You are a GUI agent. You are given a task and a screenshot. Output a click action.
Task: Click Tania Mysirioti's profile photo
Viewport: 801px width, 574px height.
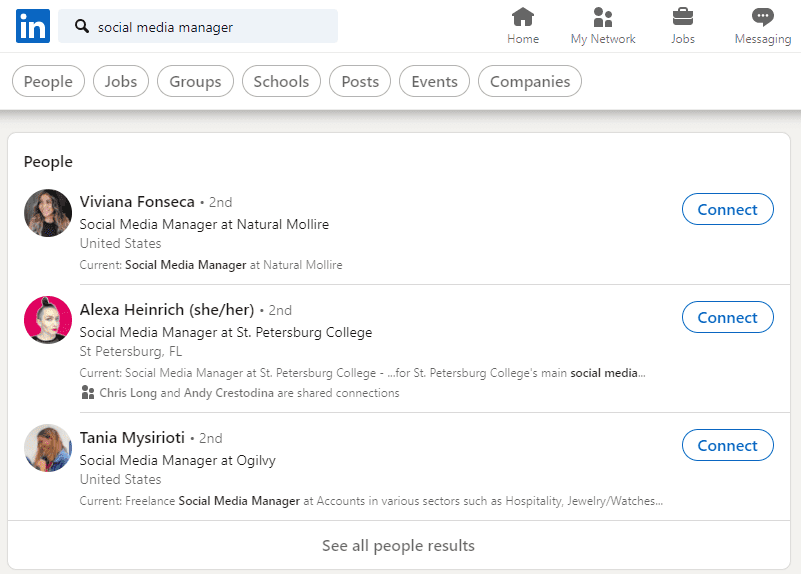48,448
